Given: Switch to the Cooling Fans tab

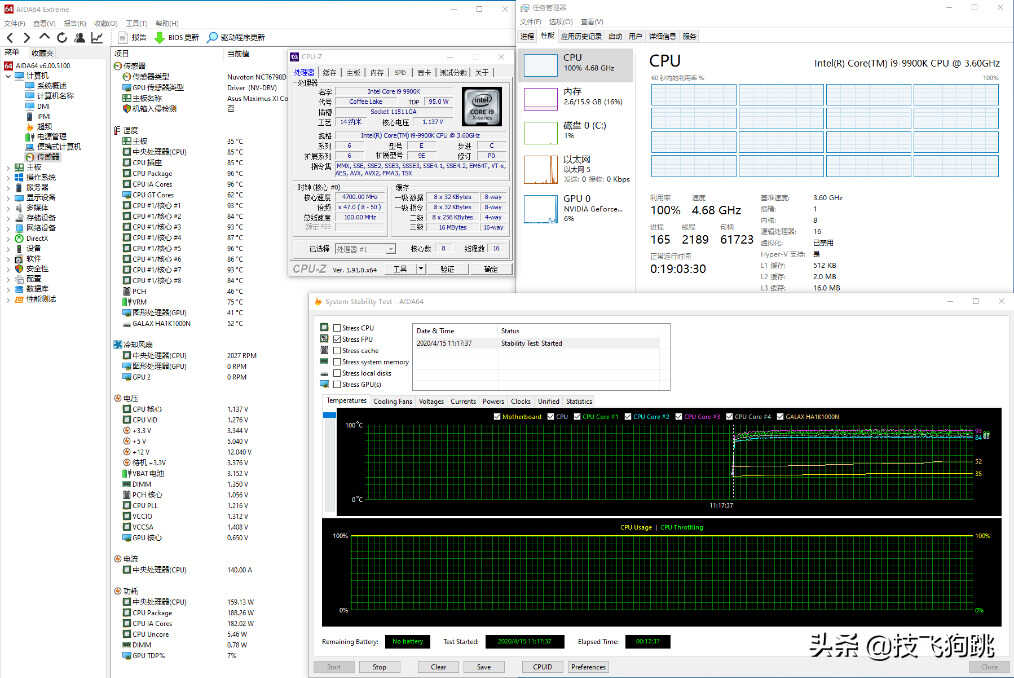Looking at the screenshot, I should 393,402.
